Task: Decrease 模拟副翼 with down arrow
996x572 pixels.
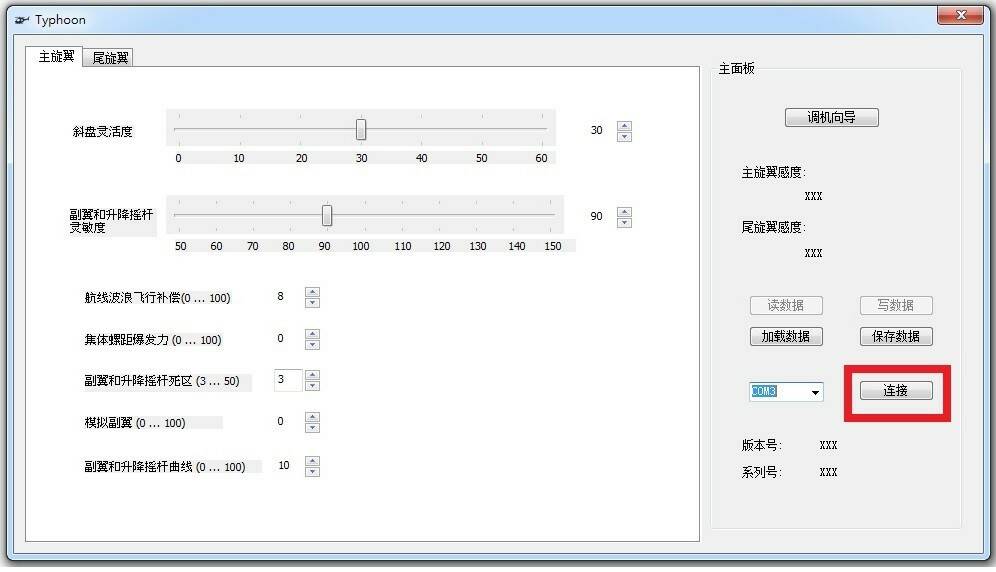Action: click(x=312, y=428)
